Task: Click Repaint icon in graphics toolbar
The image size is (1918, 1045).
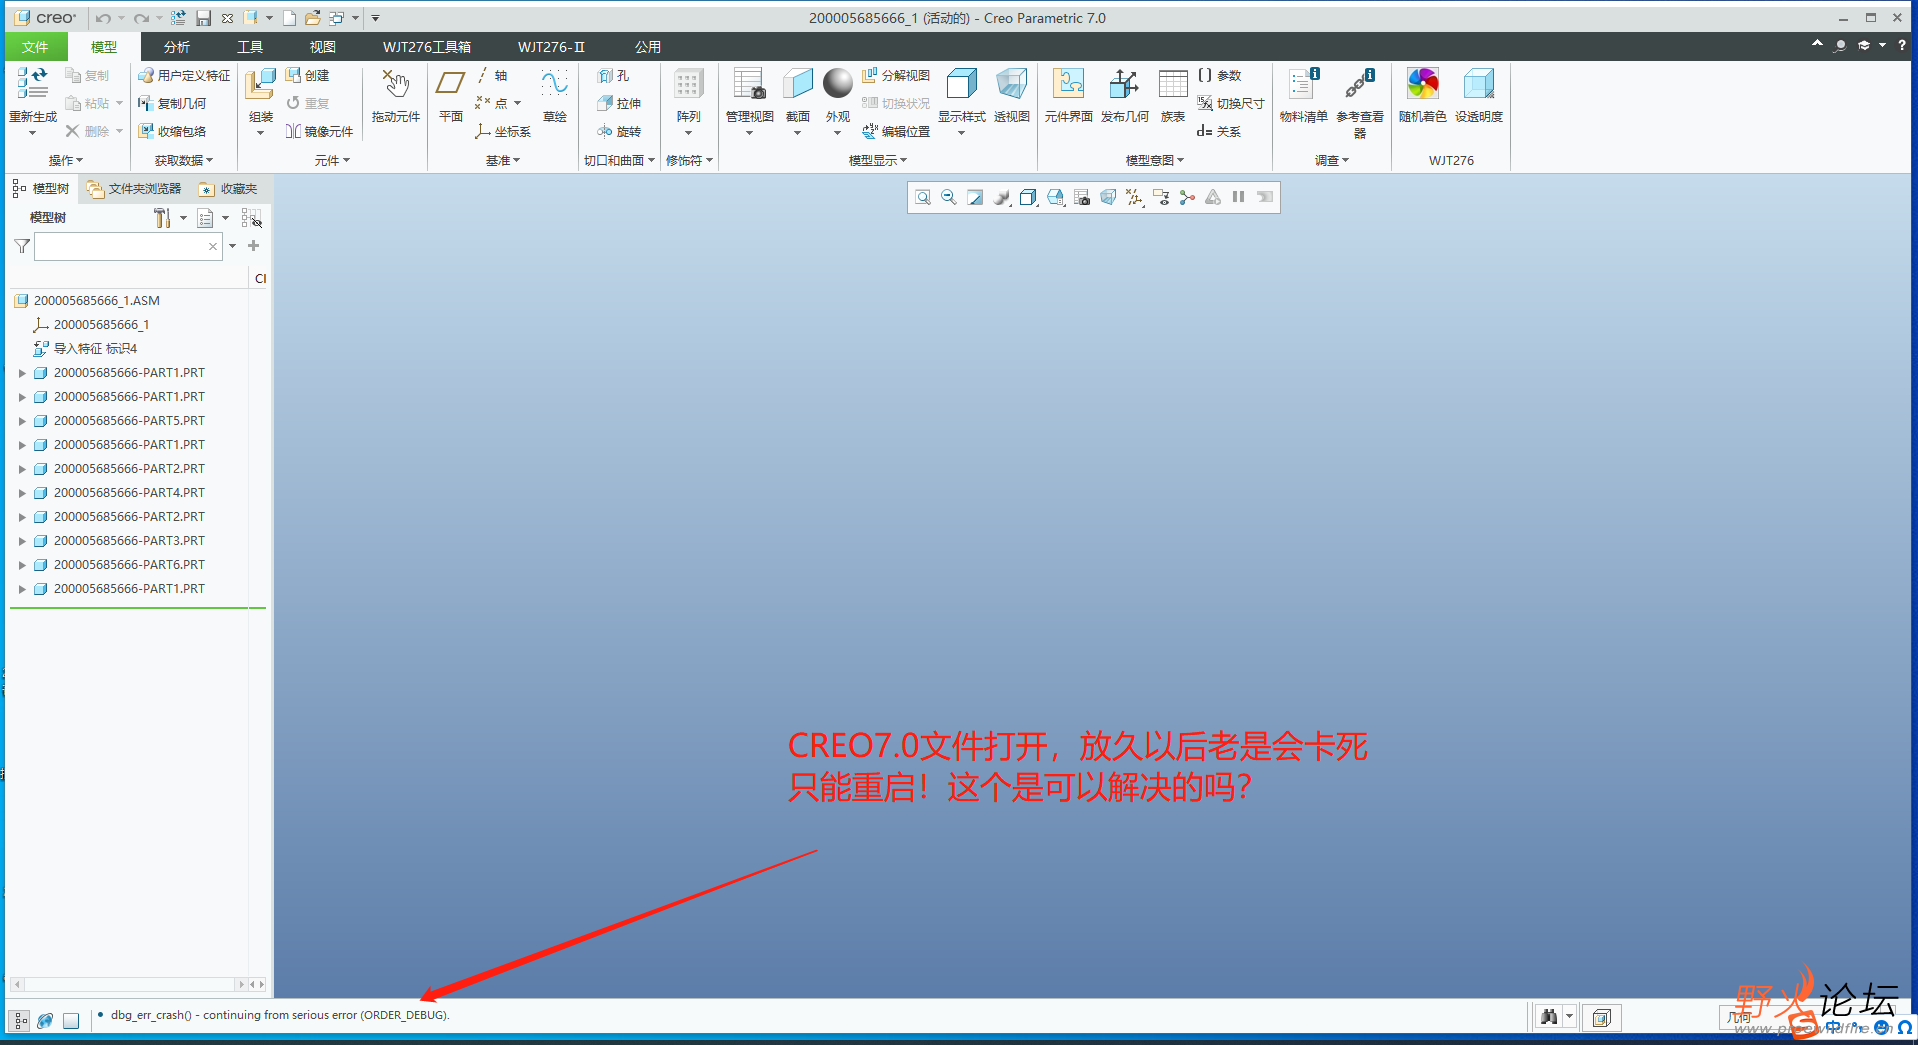Action: tap(975, 197)
